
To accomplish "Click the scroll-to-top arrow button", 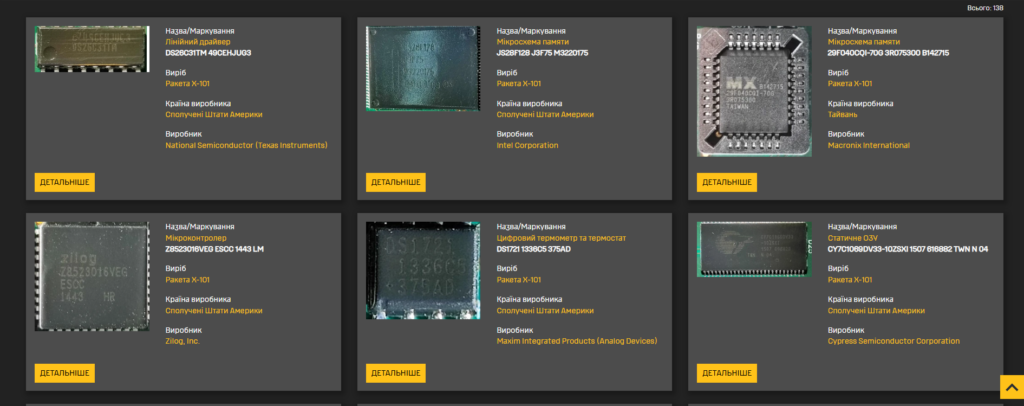I will (x=1012, y=387).
